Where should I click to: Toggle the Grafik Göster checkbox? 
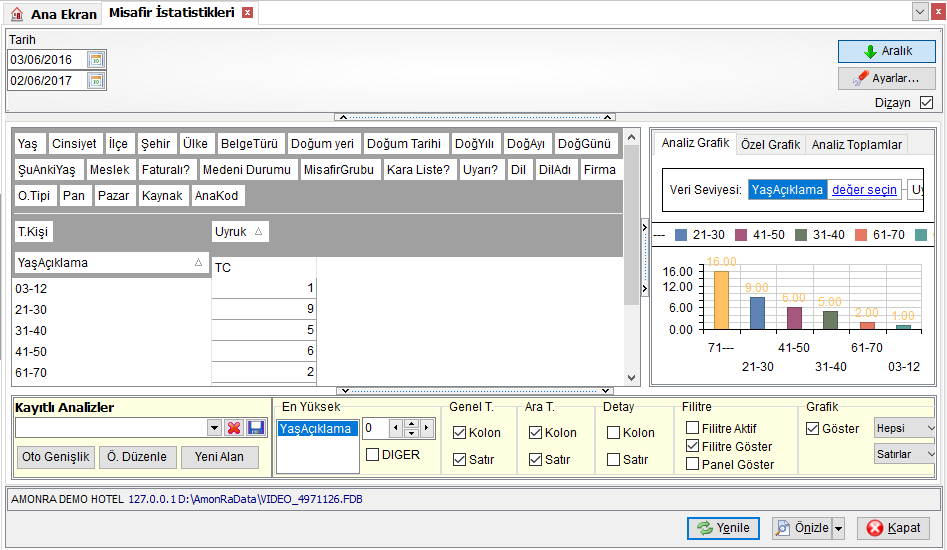coord(813,429)
